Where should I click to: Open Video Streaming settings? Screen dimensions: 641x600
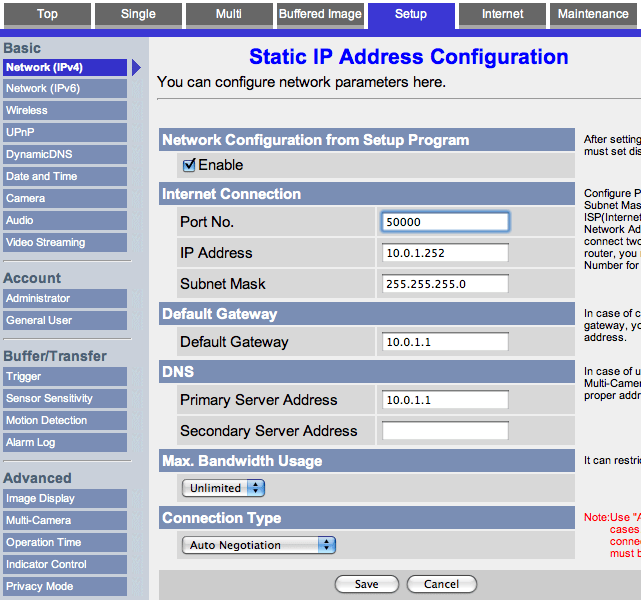65,242
